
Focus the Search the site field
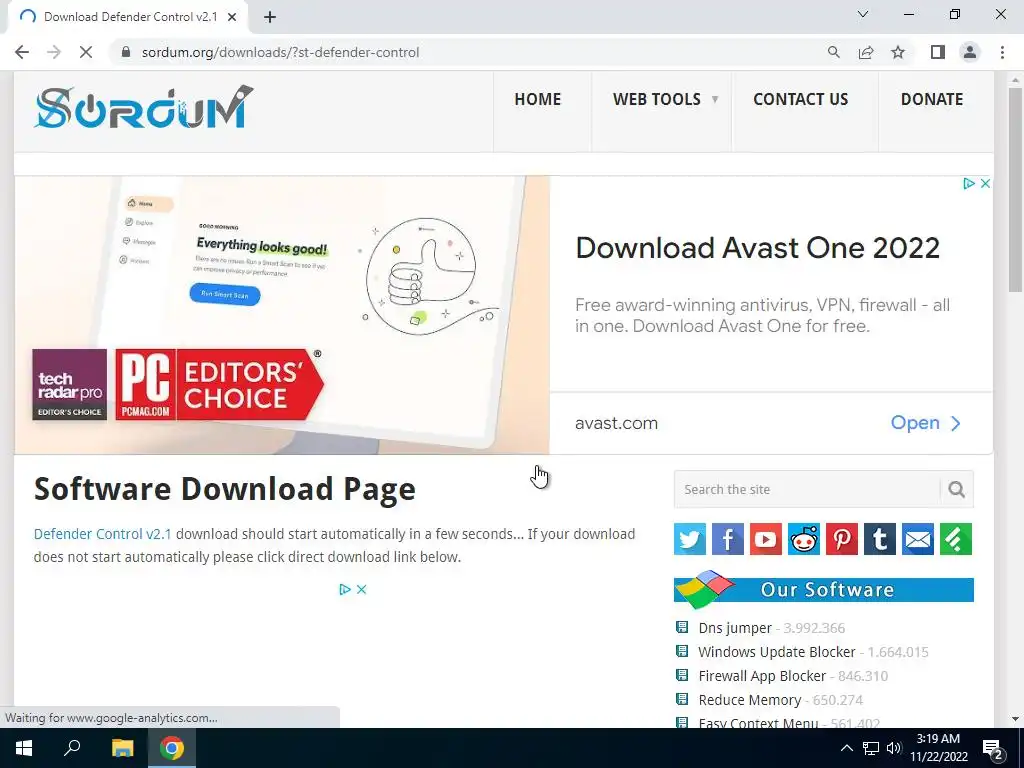point(807,489)
